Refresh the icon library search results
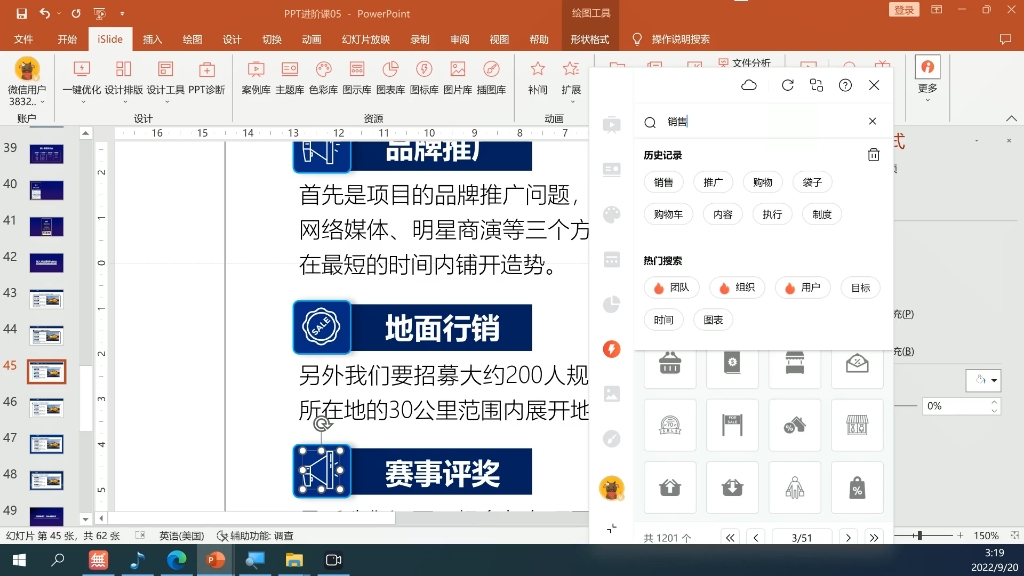The image size is (1024, 576). [x=788, y=86]
